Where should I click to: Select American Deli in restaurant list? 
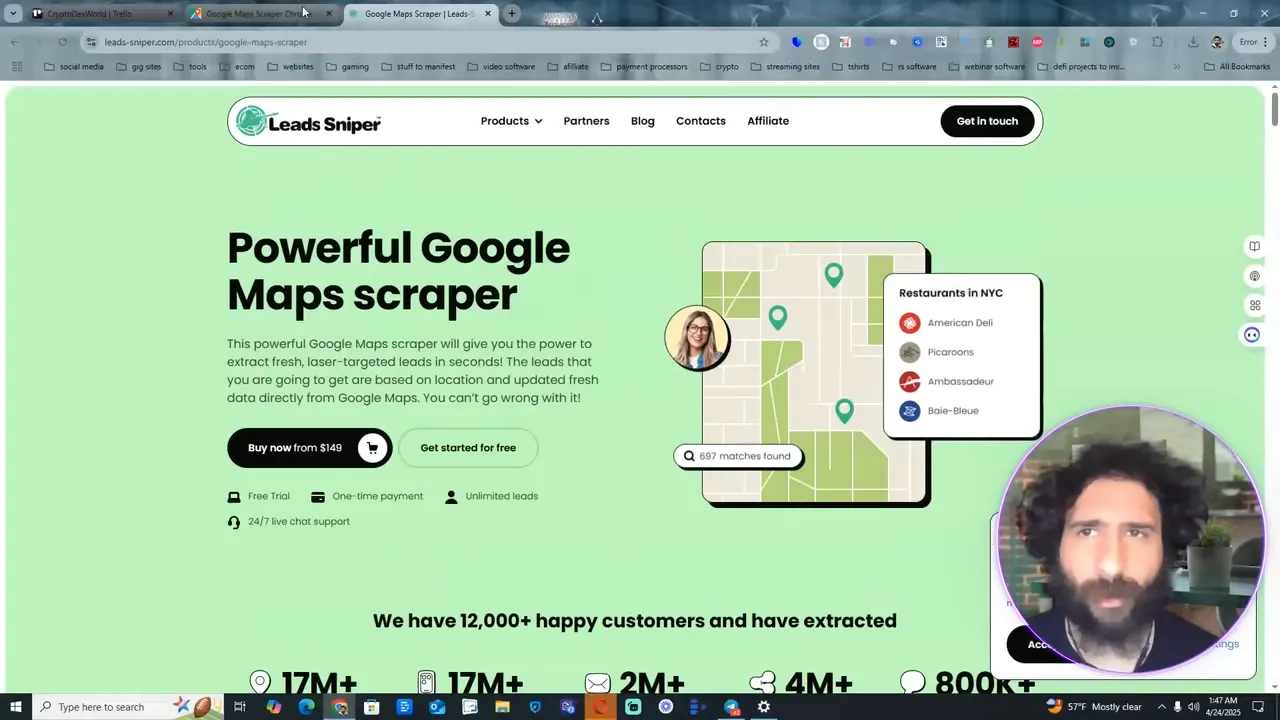pos(947,323)
